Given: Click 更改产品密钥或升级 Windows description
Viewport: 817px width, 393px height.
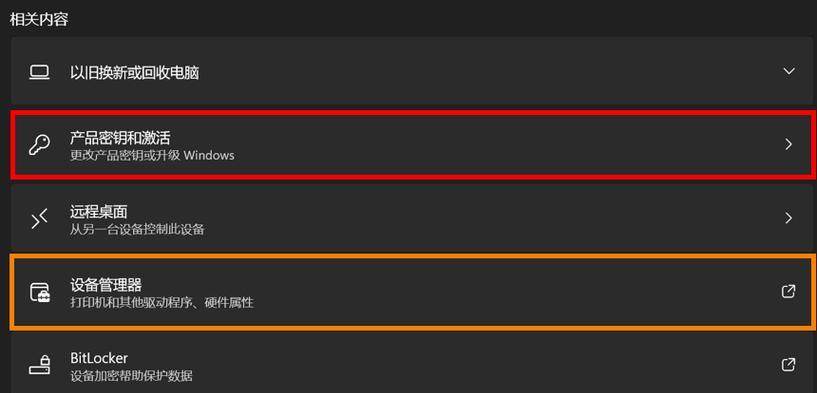Looking at the screenshot, I should (152, 155).
